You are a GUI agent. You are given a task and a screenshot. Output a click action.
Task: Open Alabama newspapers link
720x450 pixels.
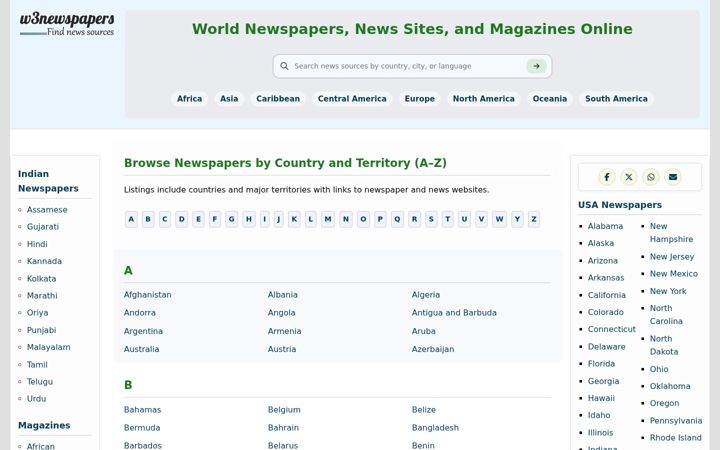(x=605, y=226)
